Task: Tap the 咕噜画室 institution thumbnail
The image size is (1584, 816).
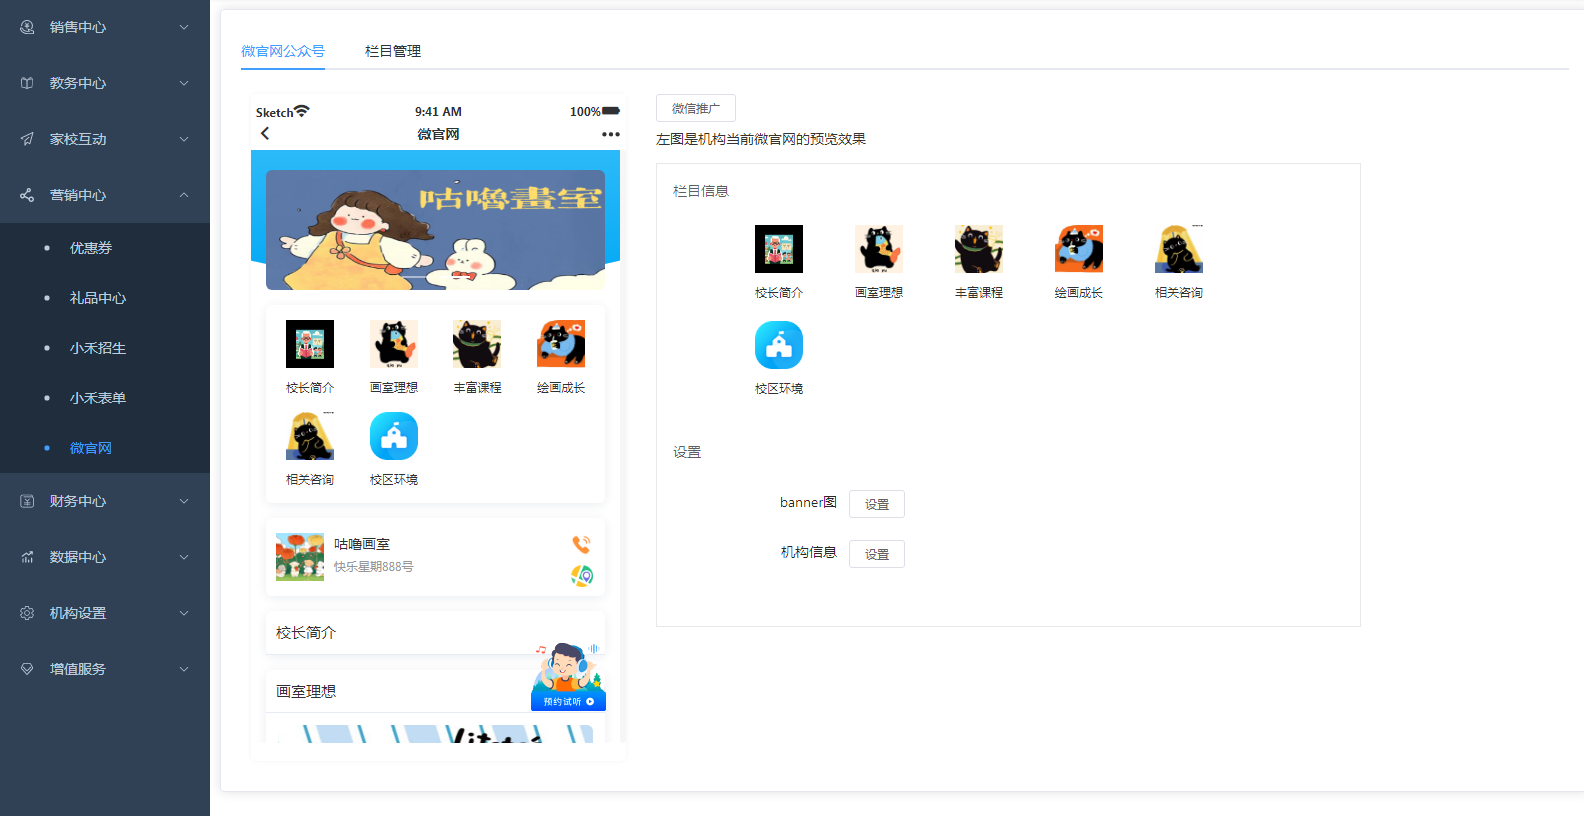Action: (300, 557)
